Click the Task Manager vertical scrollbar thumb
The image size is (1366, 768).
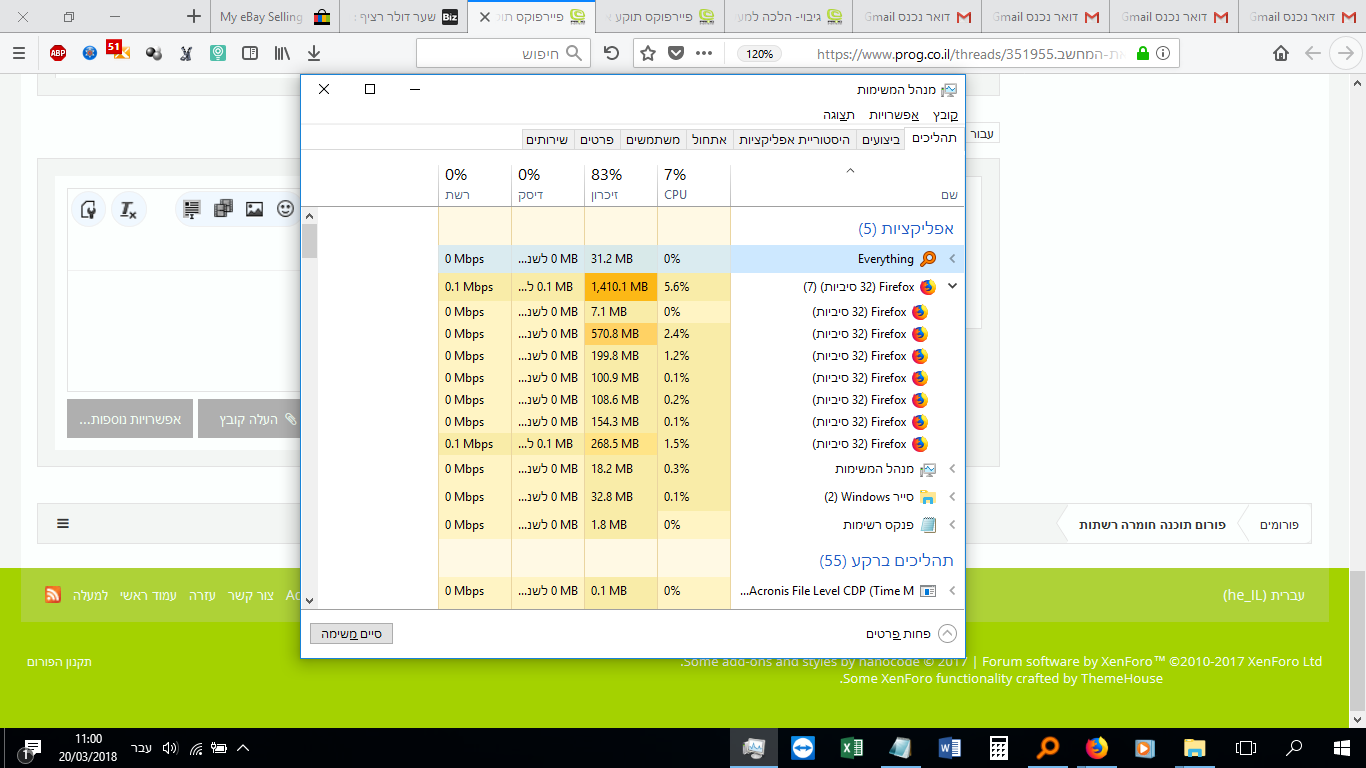click(x=309, y=241)
